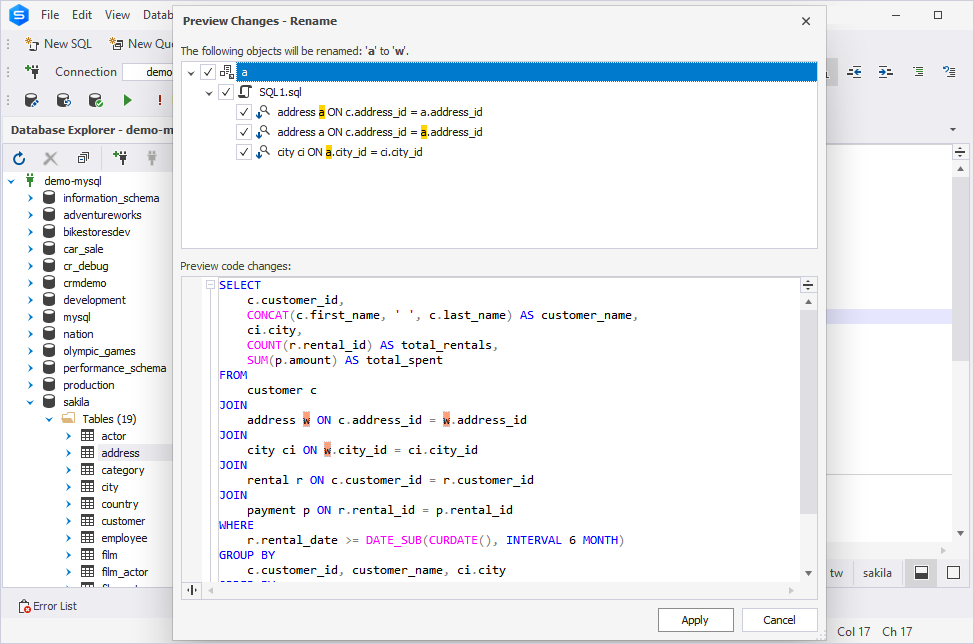The width and height of the screenshot is (974, 644).
Task: Expand the adventureworks database node
Action: (30, 215)
